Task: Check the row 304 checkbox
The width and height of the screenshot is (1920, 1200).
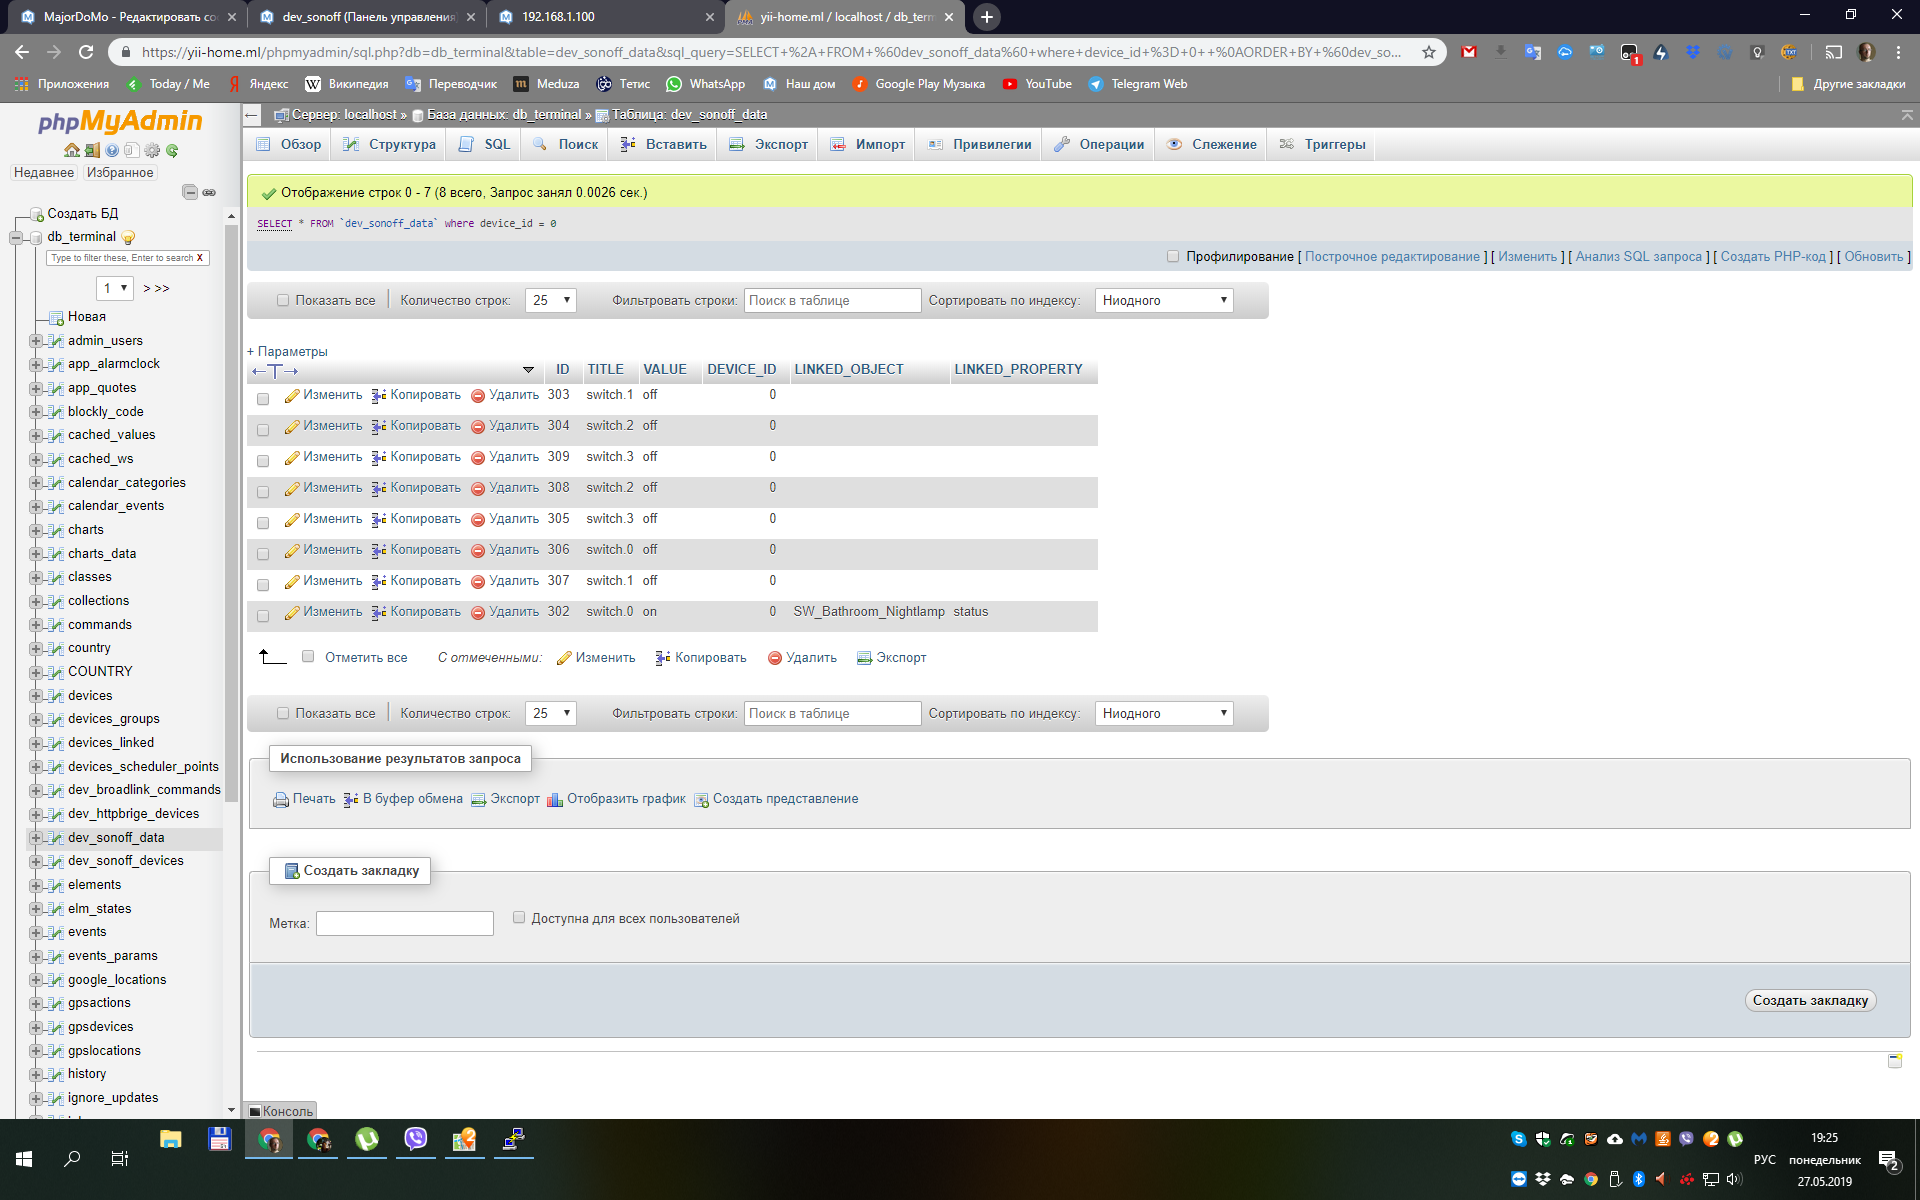Action: coord(263,430)
